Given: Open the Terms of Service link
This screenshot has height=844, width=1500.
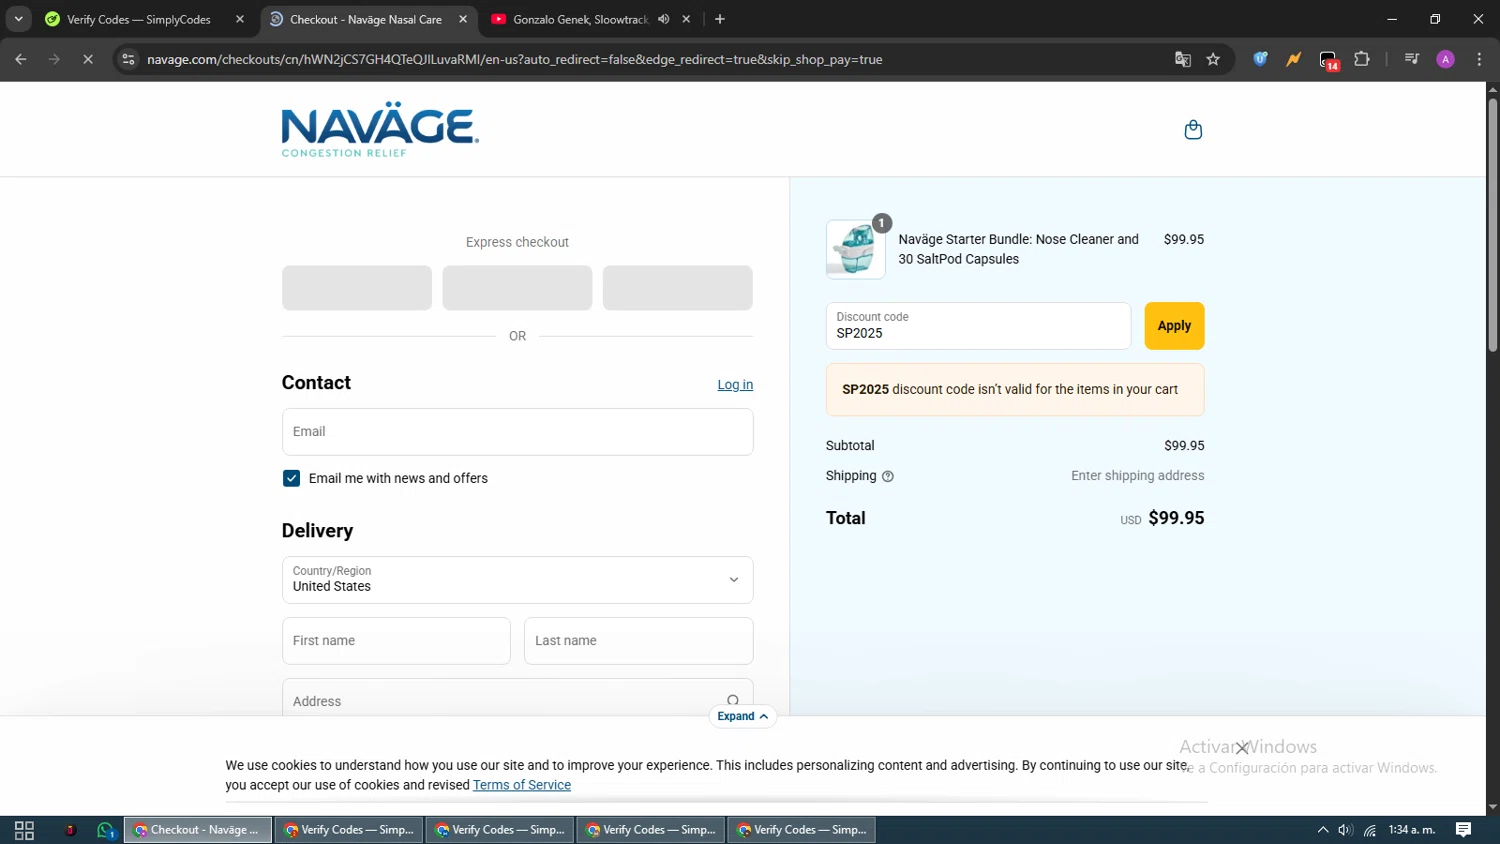Looking at the screenshot, I should tap(522, 786).
